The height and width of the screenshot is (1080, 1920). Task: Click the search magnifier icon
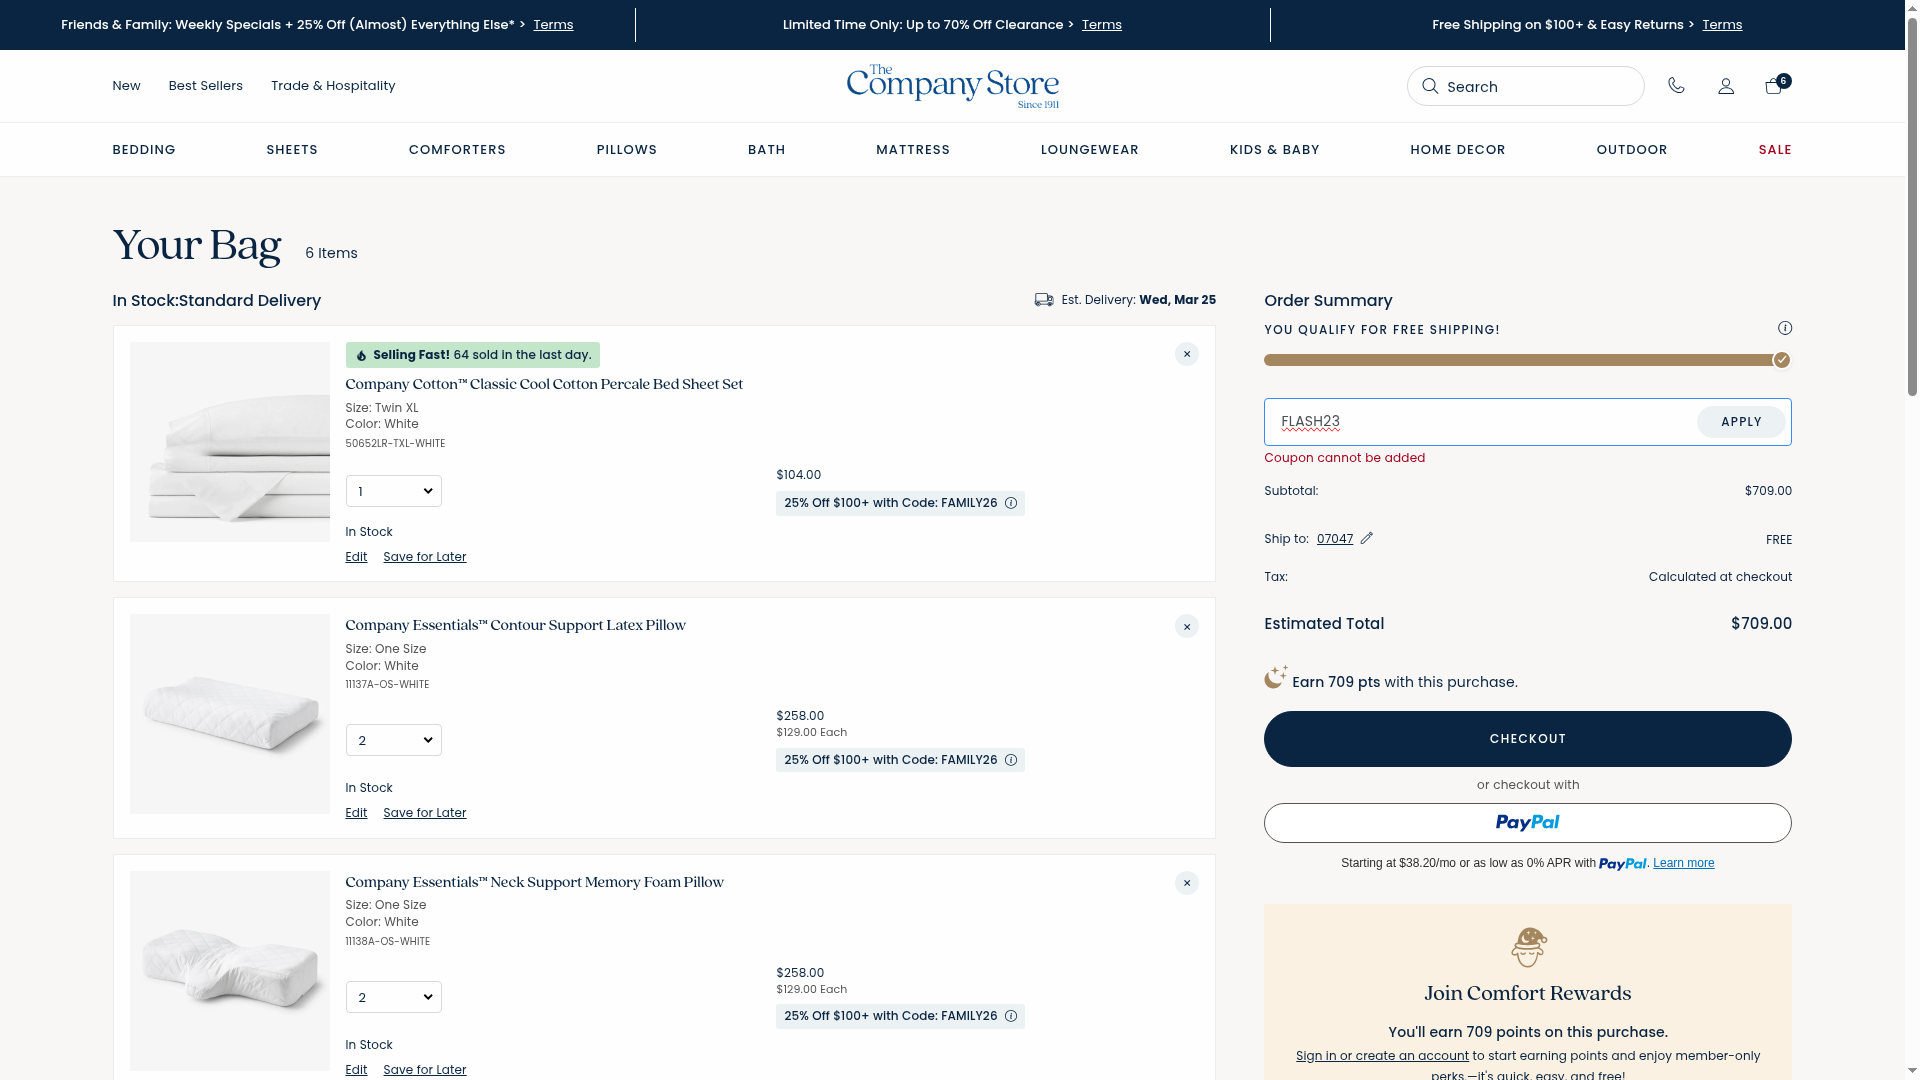pyautogui.click(x=1430, y=86)
